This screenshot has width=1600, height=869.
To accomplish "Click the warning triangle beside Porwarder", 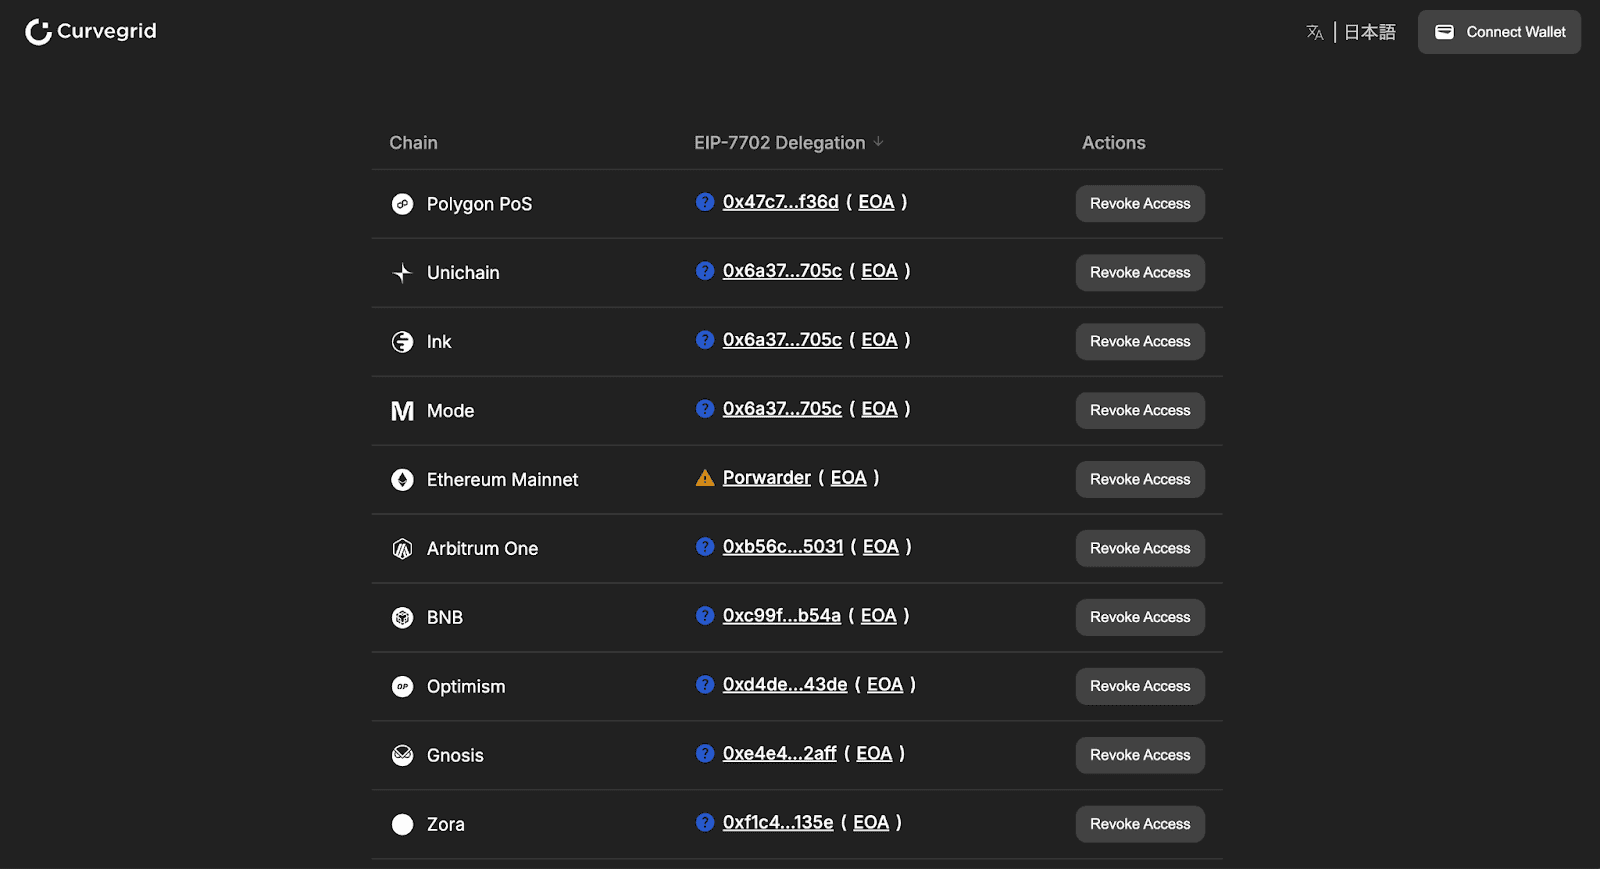I will click(x=705, y=478).
